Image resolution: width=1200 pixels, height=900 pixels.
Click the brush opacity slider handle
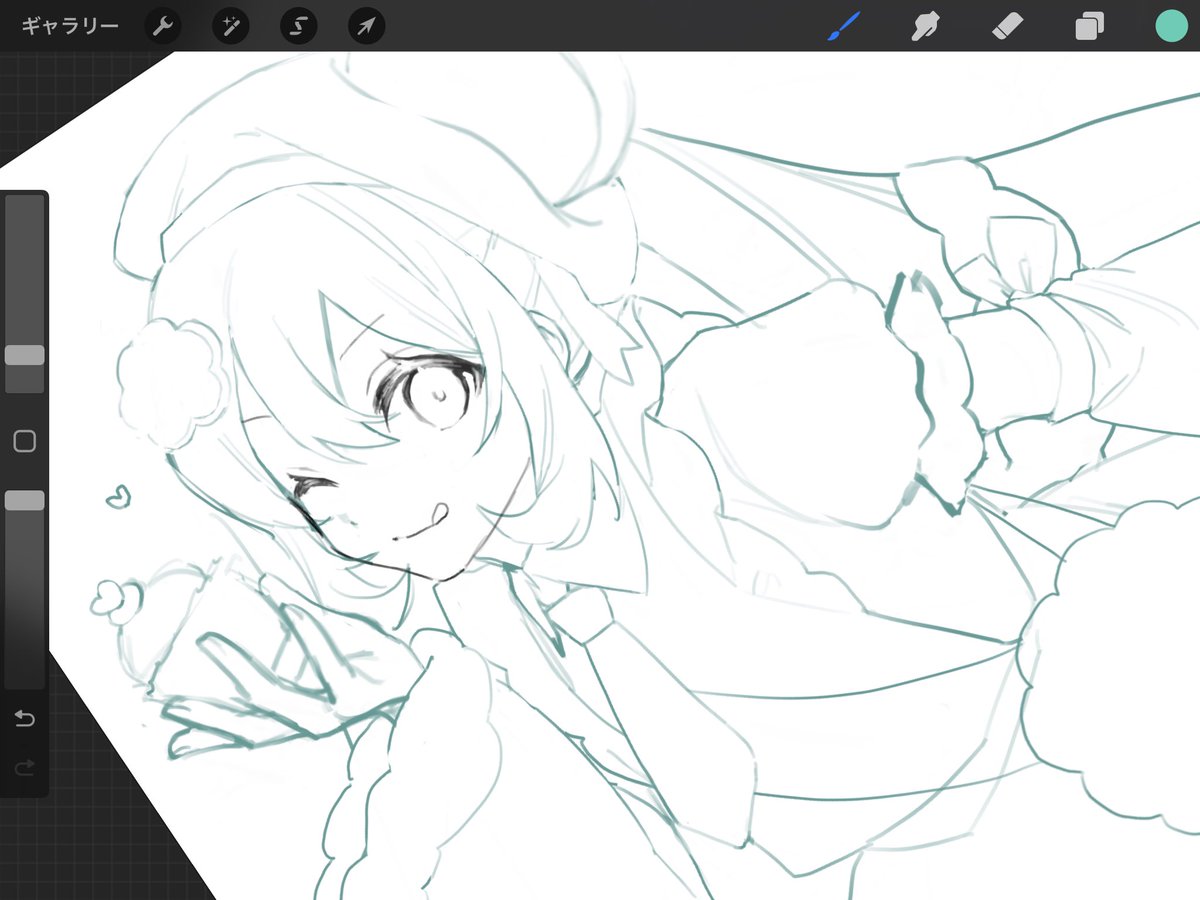(25, 501)
